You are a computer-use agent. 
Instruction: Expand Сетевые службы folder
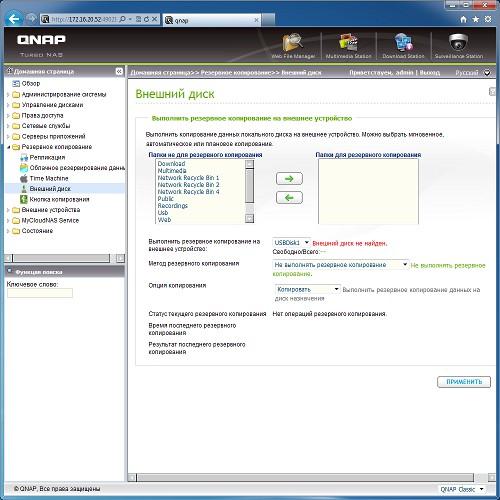tap(8, 126)
